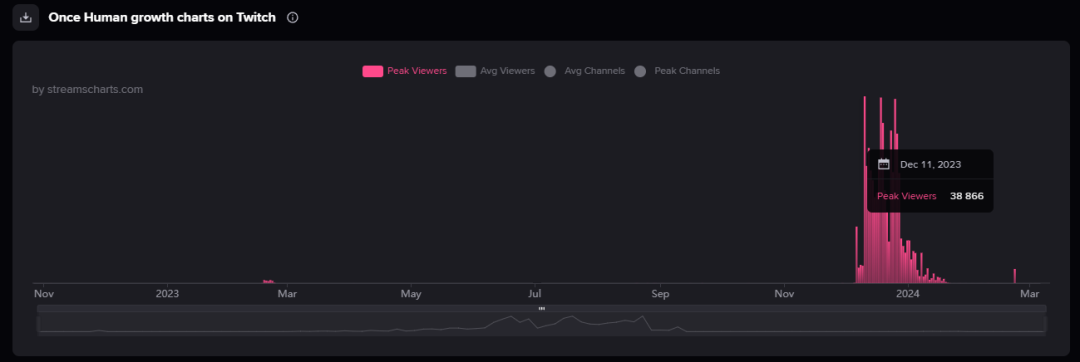Image resolution: width=1080 pixels, height=362 pixels.
Task: Click the range slider handle above navigator
Action: click(541, 308)
